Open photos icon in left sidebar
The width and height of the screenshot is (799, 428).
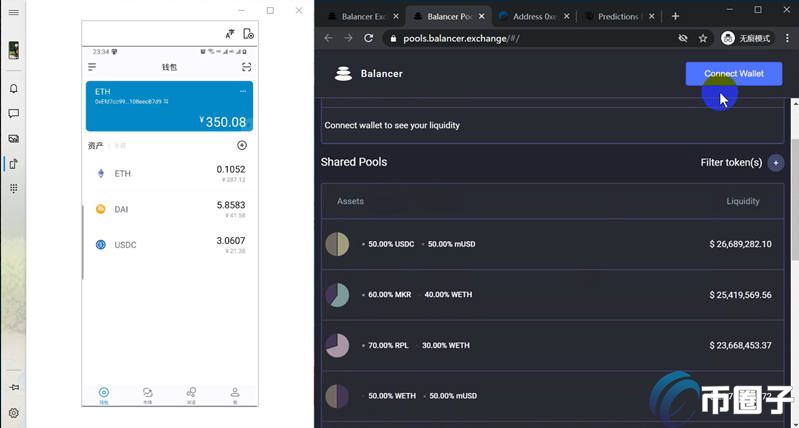pos(14,139)
